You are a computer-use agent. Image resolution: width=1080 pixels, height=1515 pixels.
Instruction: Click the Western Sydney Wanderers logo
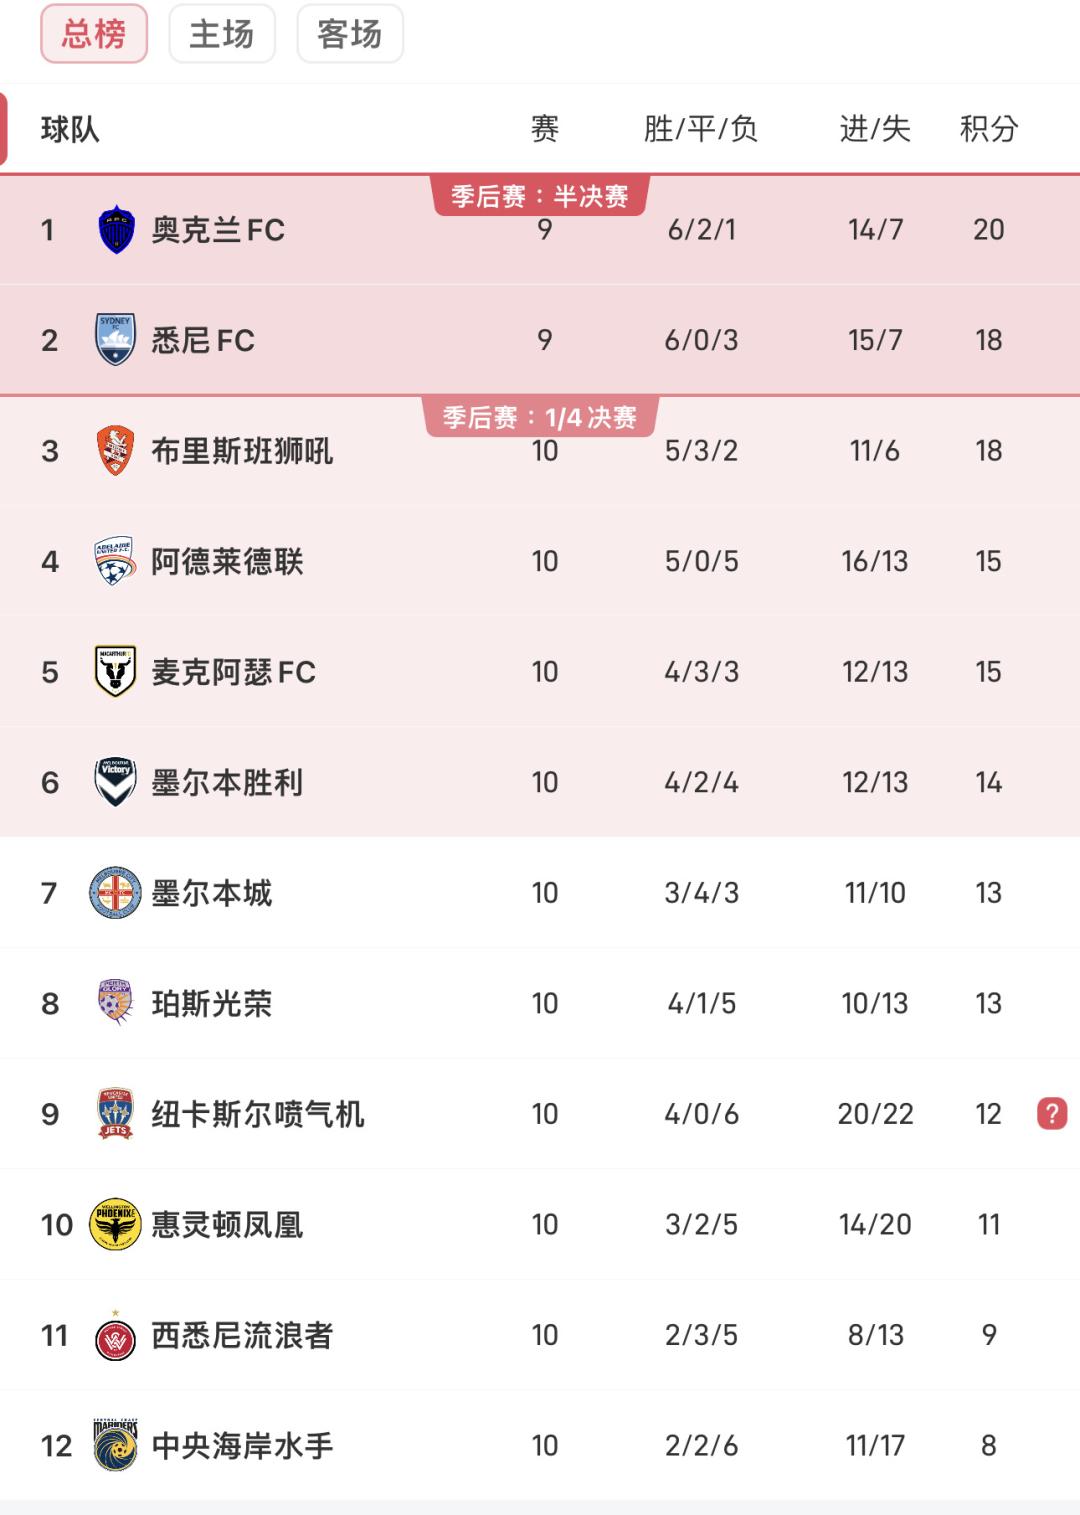coord(116,1337)
